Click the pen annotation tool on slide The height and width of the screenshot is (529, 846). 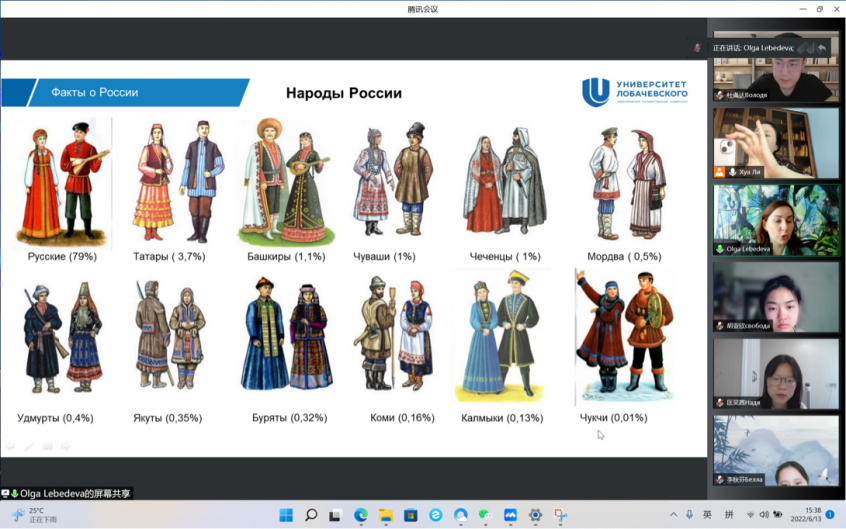tap(29, 447)
